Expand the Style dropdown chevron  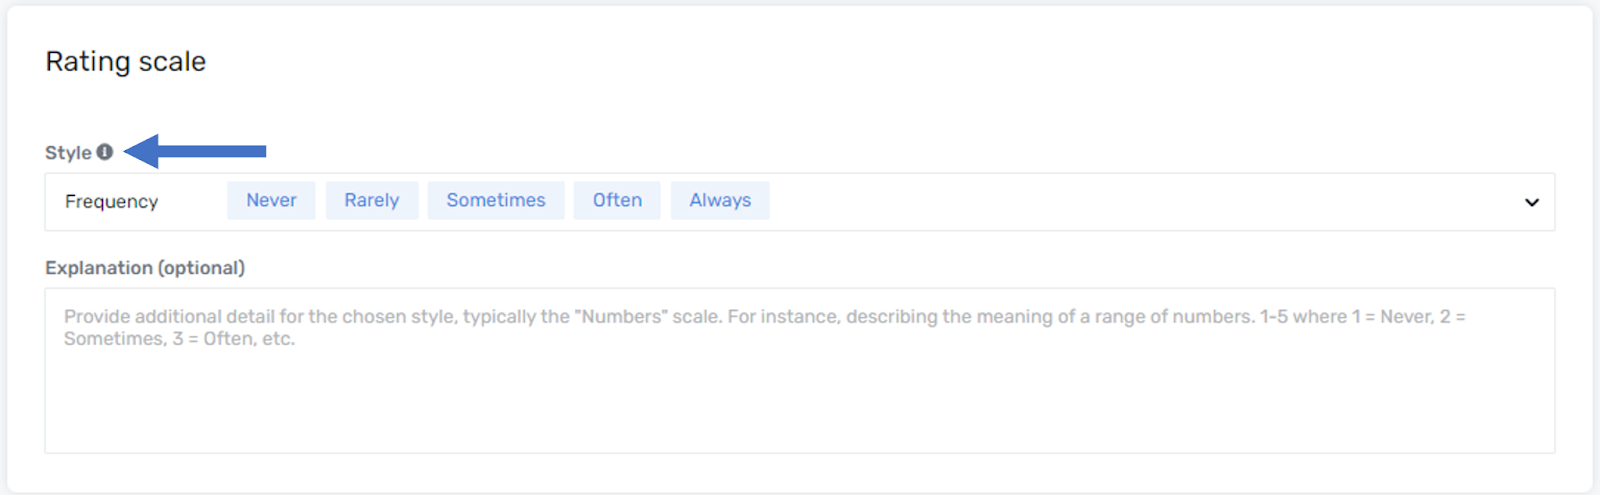(1531, 202)
